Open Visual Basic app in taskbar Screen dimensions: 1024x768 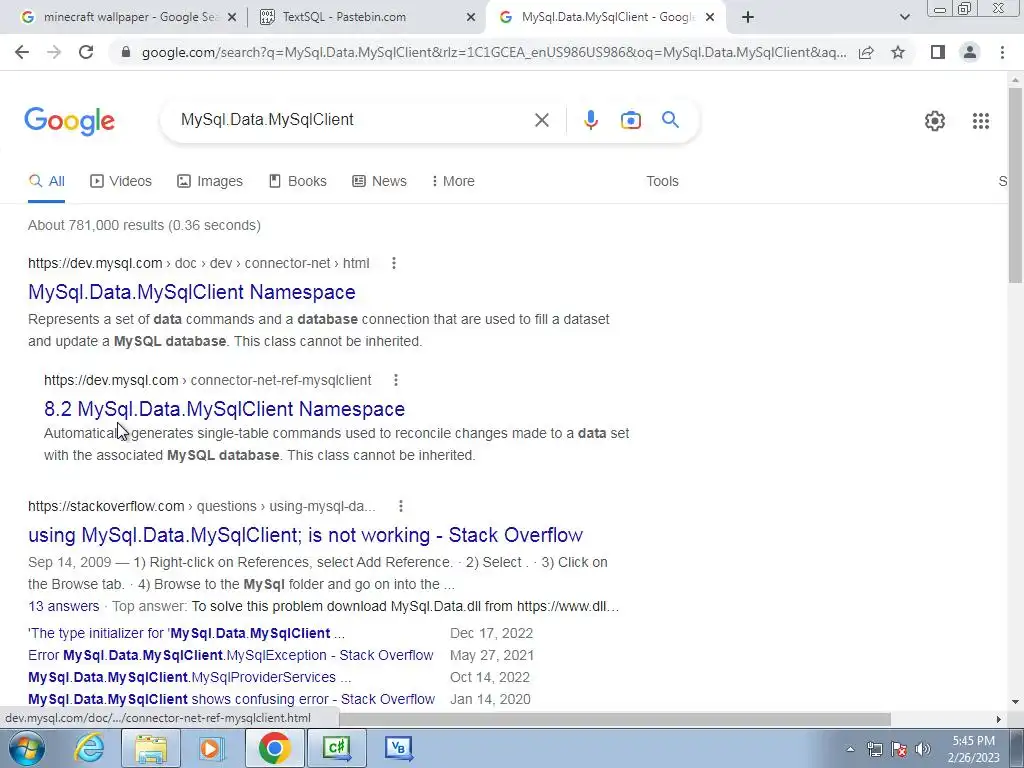tap(398, 748)
